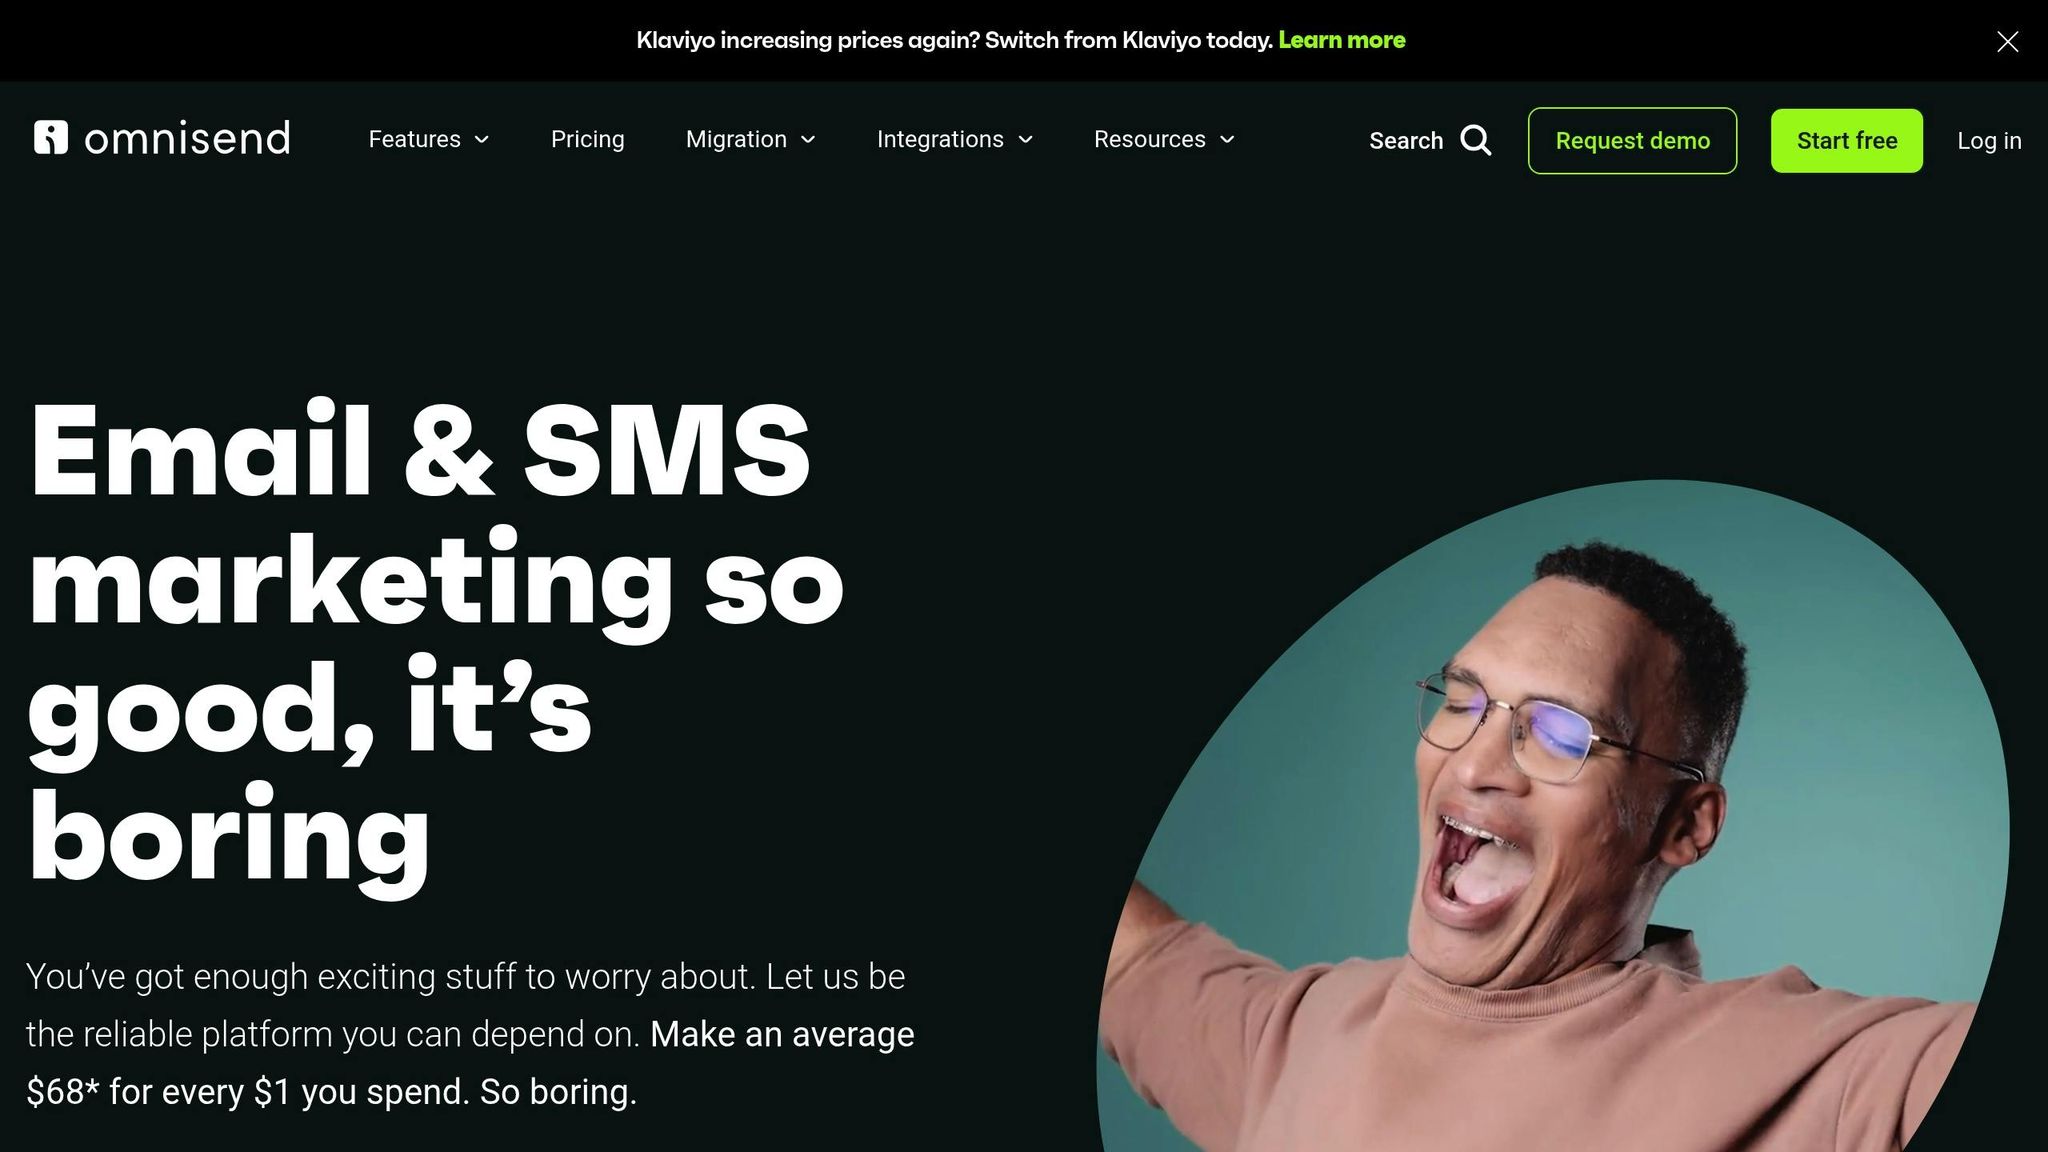Click the search magnifying glass icon

tap(1476, 140)
